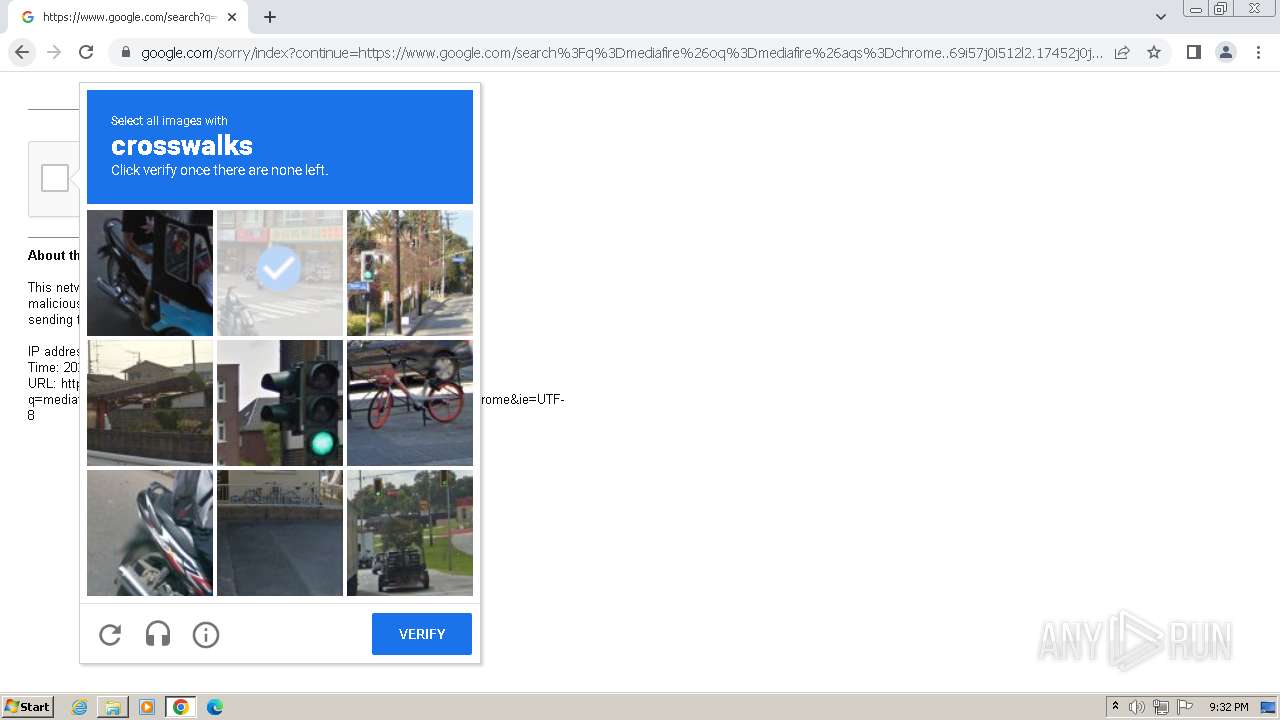Screen dimensions: 1280x720
Task: Open the Chrome three-dot menu
Action: pos(1258,52)
